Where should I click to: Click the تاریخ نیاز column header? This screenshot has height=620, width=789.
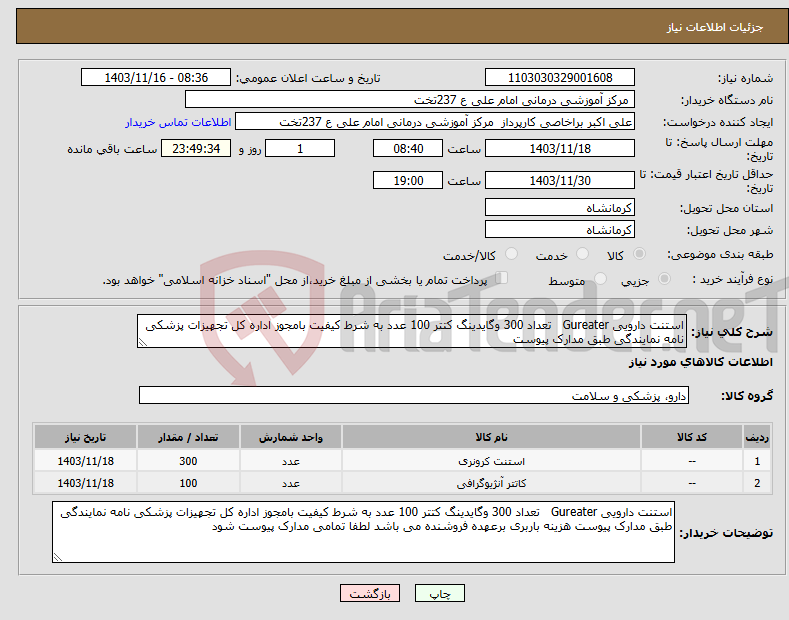[86, 437]
